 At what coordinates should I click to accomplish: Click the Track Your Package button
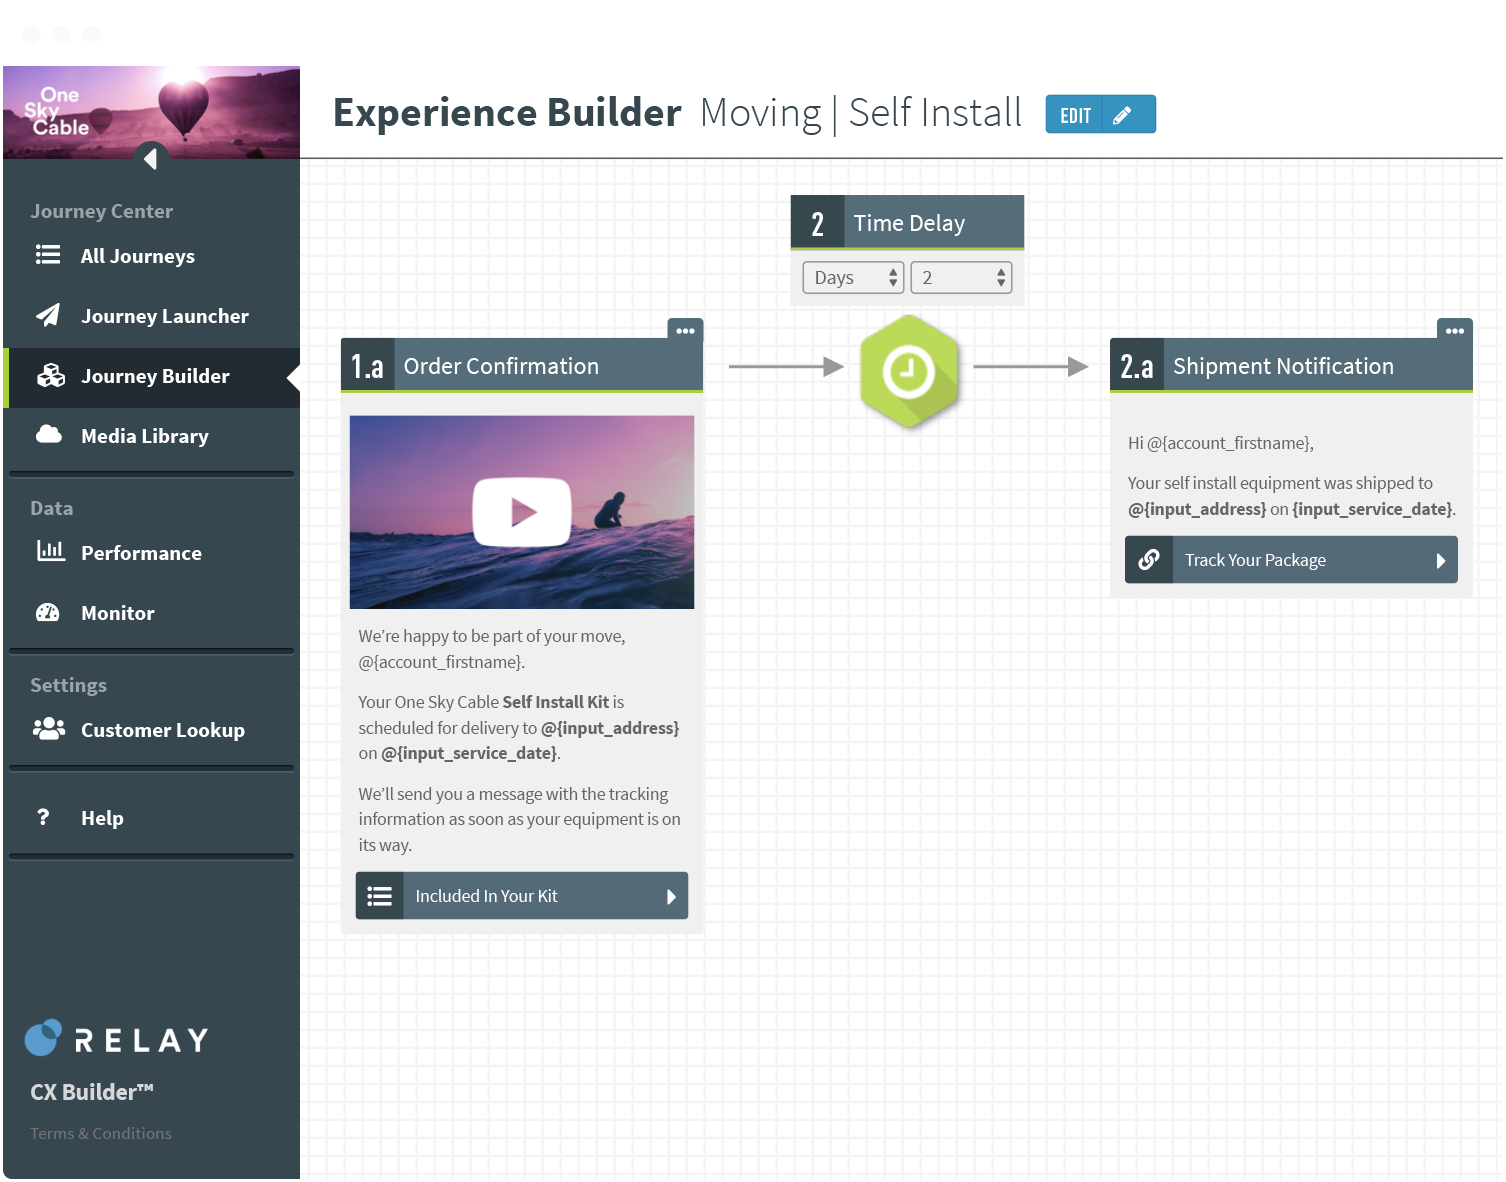[1291, 560]
